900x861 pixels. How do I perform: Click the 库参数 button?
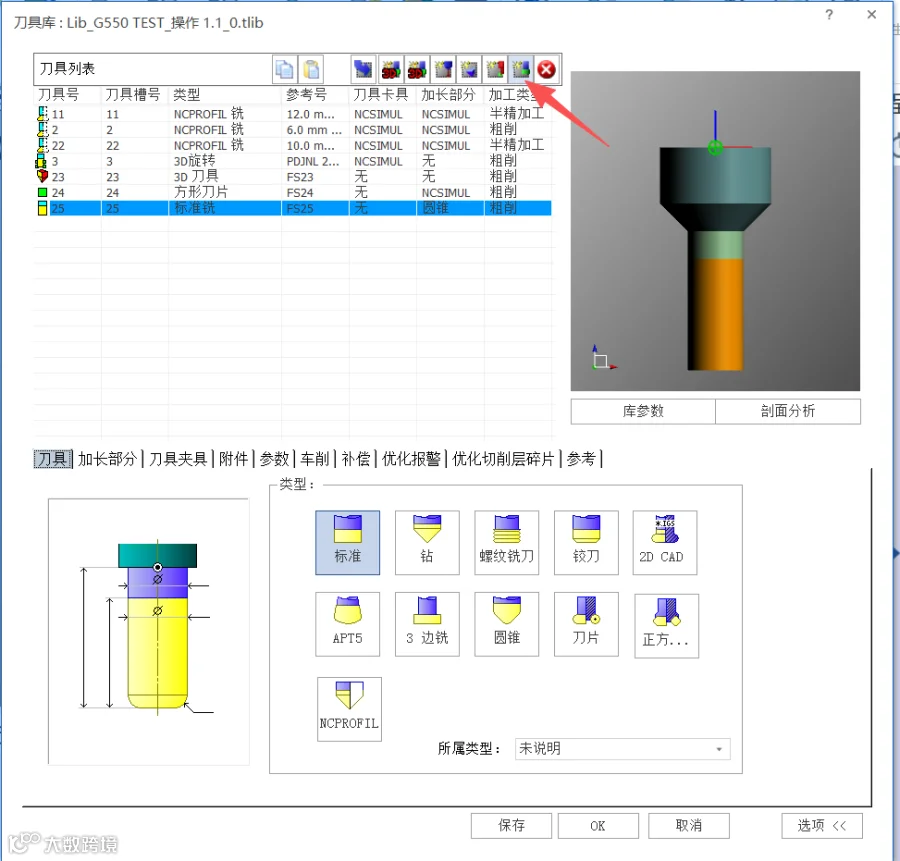click(643, 411)
